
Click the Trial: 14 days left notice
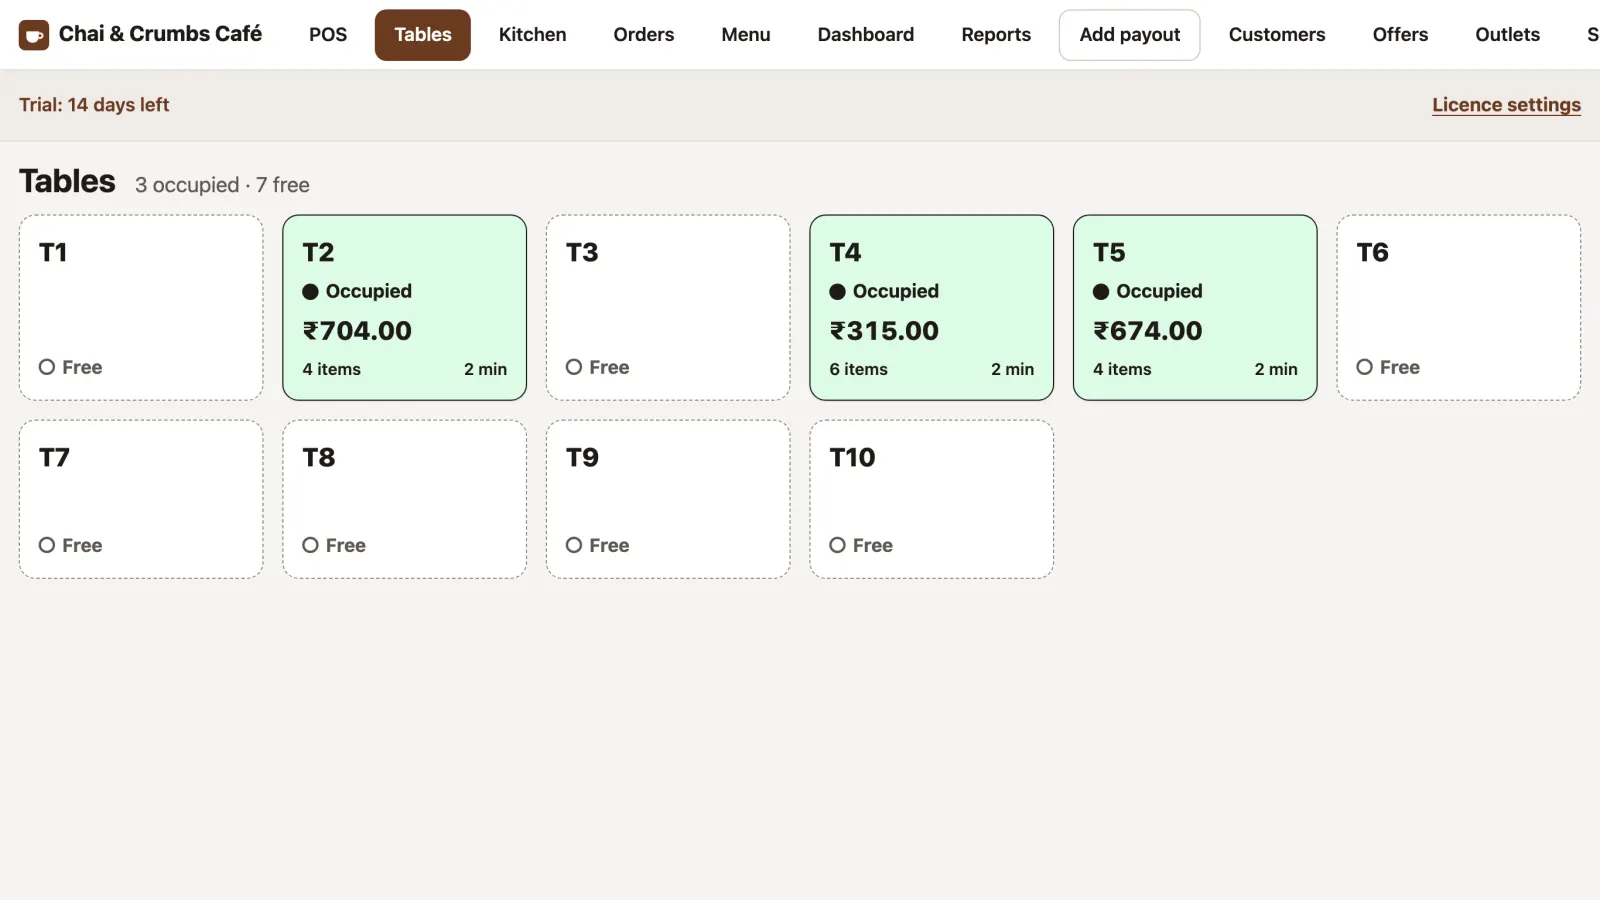point(94,105)
